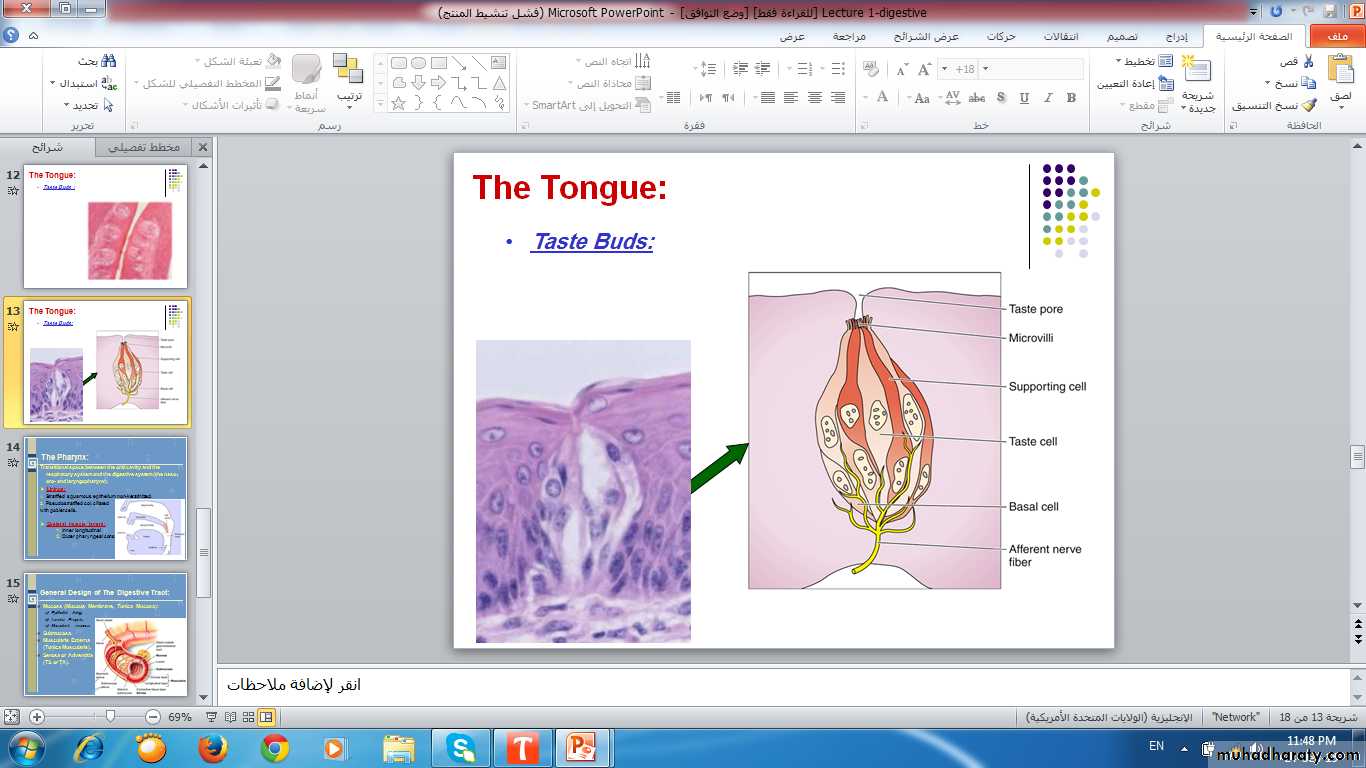Toggle Bold formatting
1366x768 pixels.
pos(1071,98)
